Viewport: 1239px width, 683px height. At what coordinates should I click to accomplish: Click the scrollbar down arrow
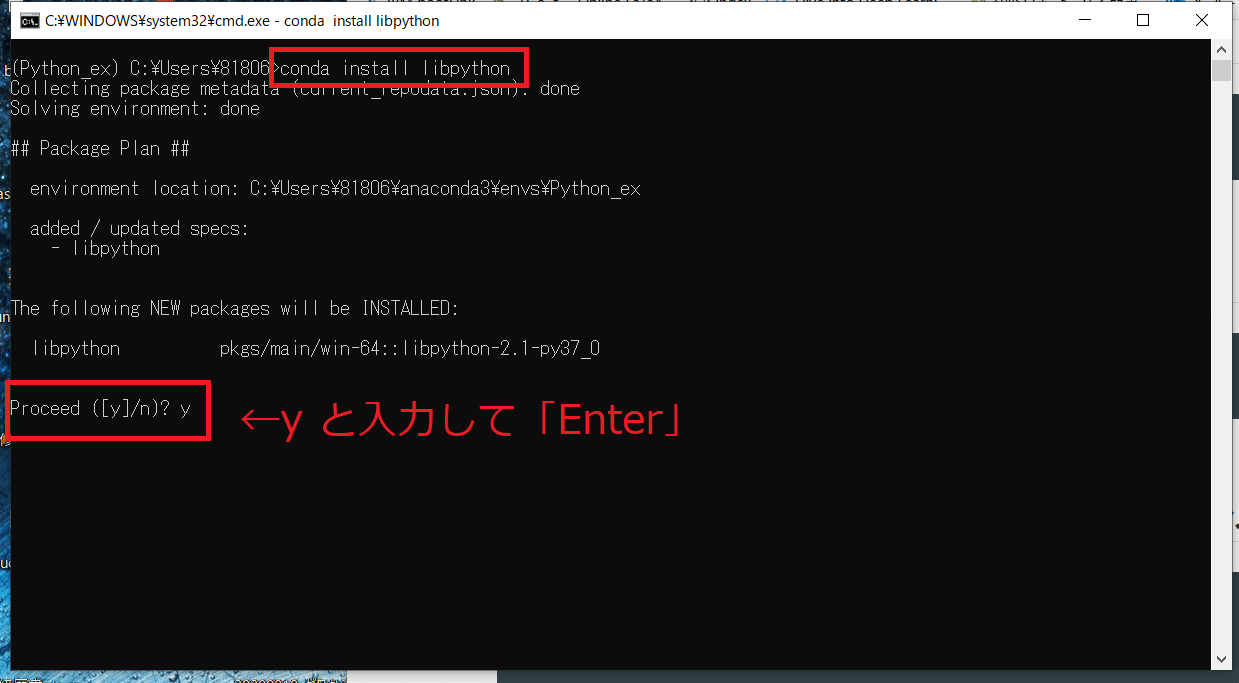(x=1221, y=659)
